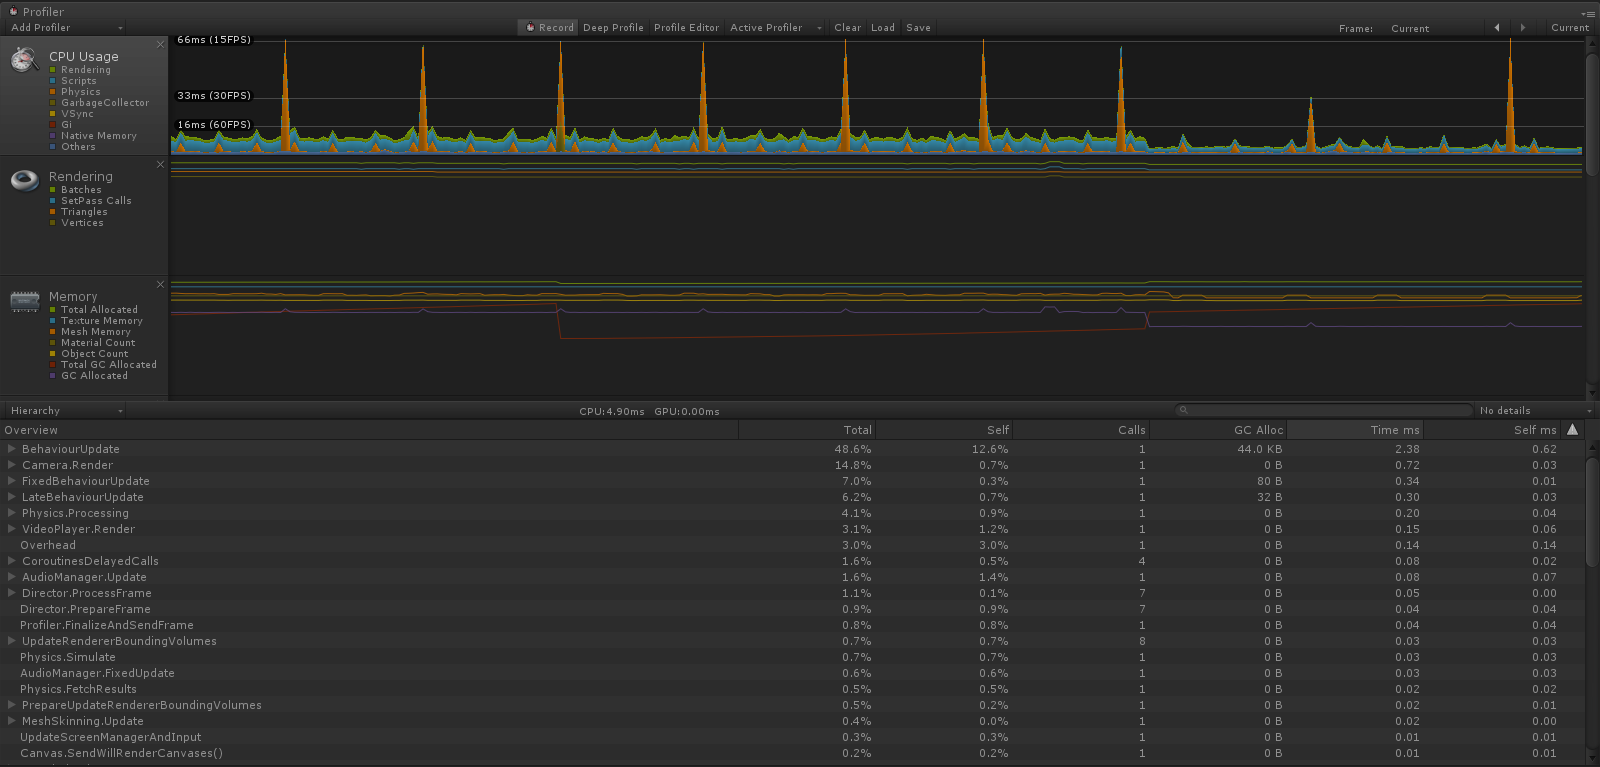Viewport: 1600px width, 767px height.
Task: Toggle GC Allocated series
Action: click(x=53, y=376)
